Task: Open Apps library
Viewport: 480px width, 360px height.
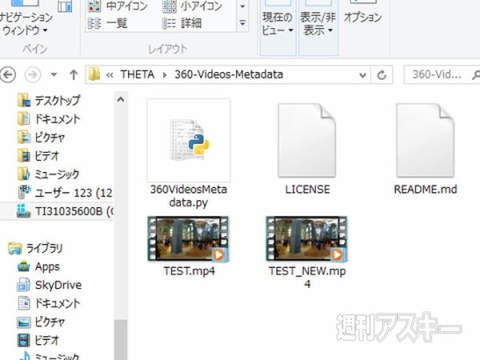Action: pyautogui.click(x=39, y=267)
